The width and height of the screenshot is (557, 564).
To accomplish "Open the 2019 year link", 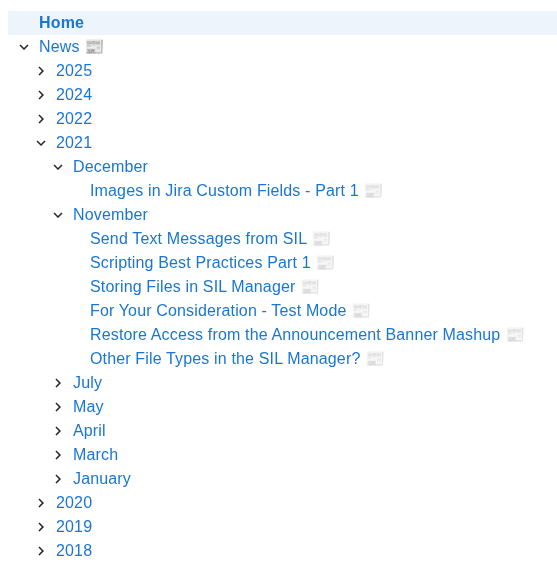I will [x=74, y=526].
